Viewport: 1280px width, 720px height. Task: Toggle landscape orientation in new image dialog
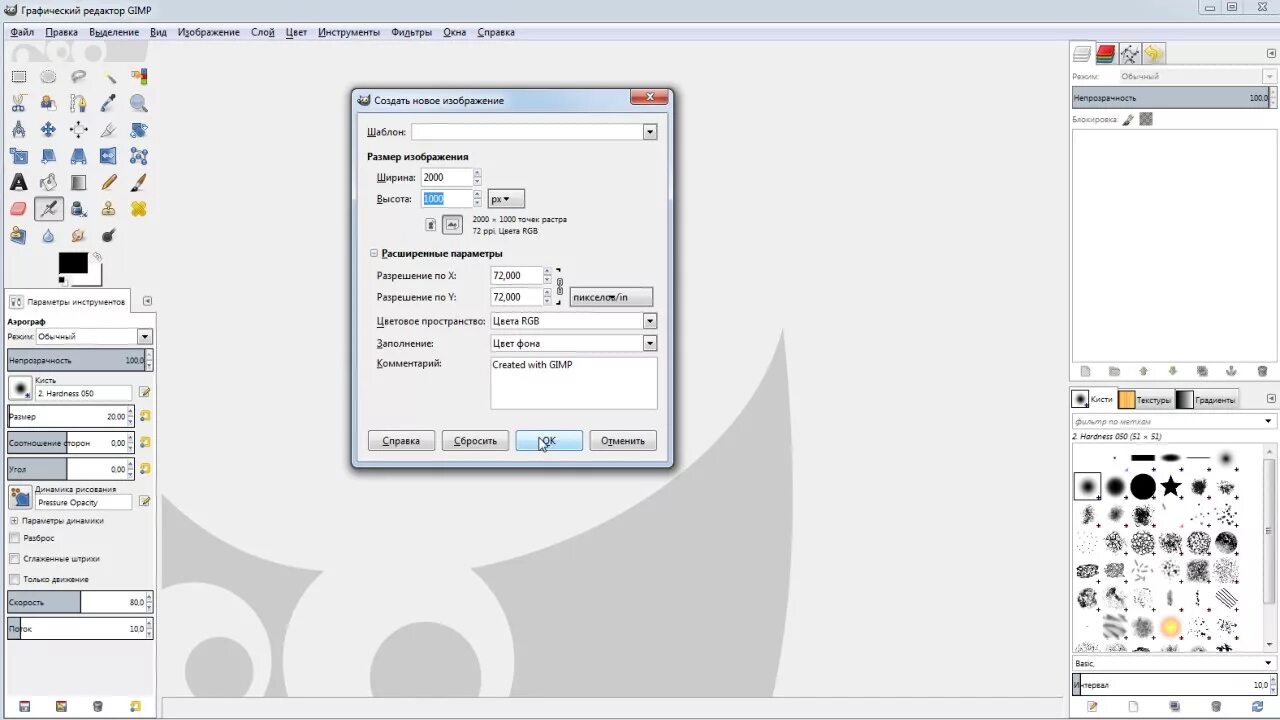[452, 225]
